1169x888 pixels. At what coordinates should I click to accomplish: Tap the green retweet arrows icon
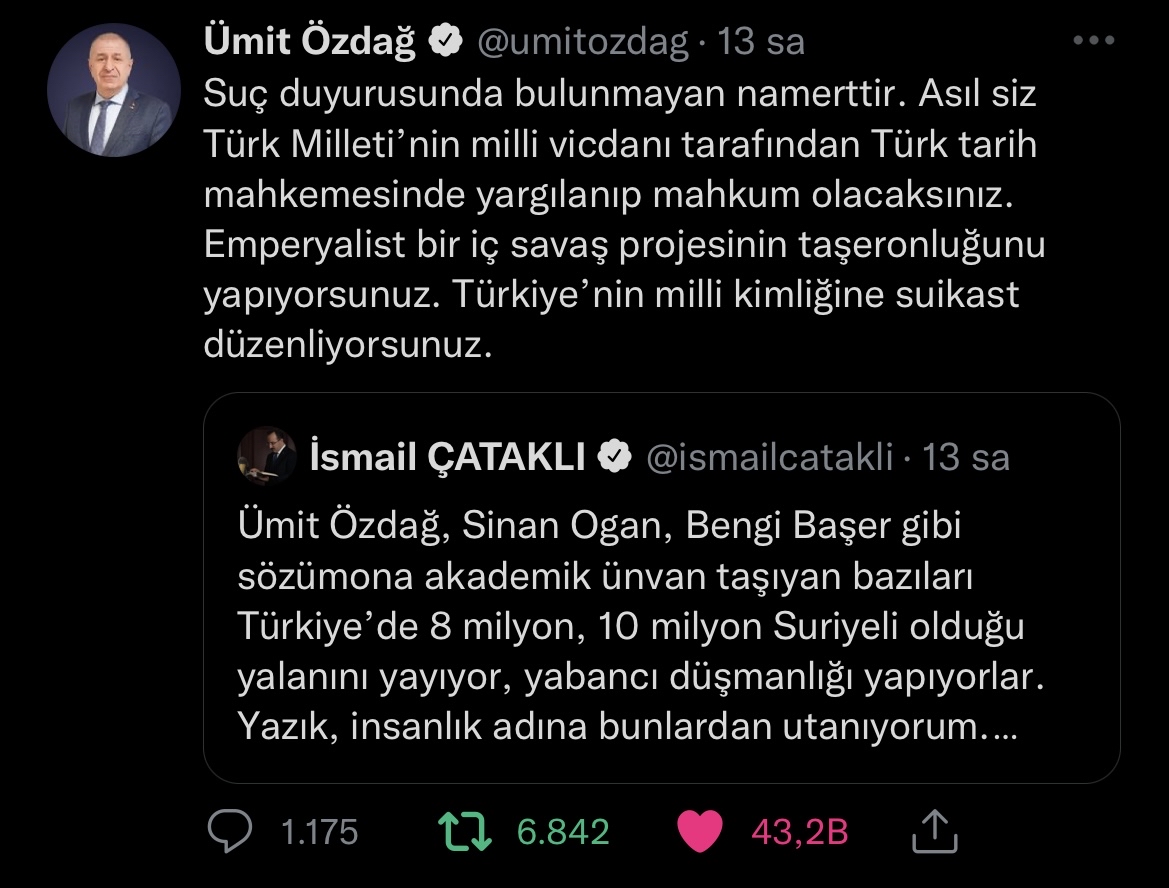466,831
